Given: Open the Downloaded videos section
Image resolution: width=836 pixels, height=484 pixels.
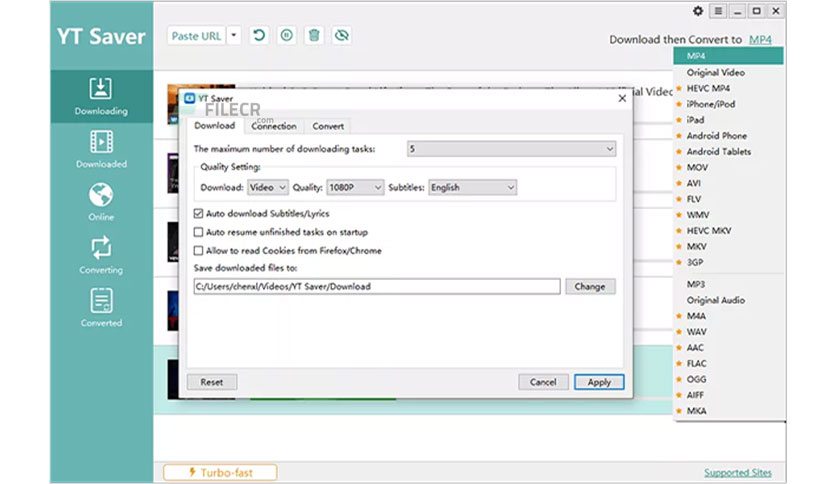Looking at the screenshot, I should pyautogui.click(x=101, y=149).
